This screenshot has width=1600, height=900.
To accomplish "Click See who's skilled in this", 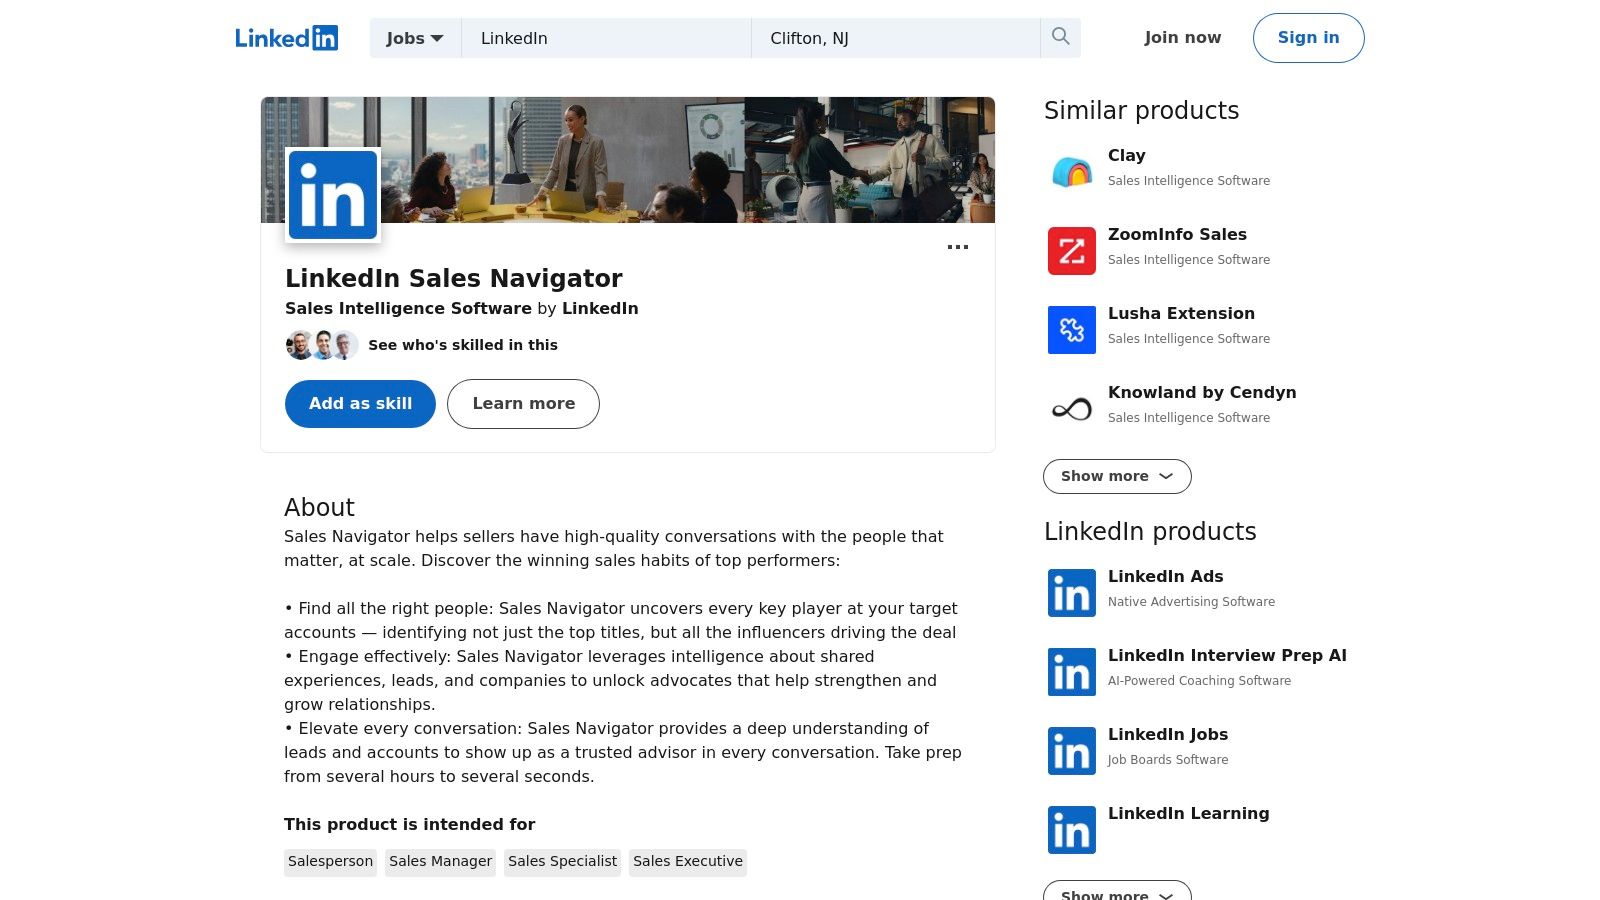I will click(x=463, y=345).
